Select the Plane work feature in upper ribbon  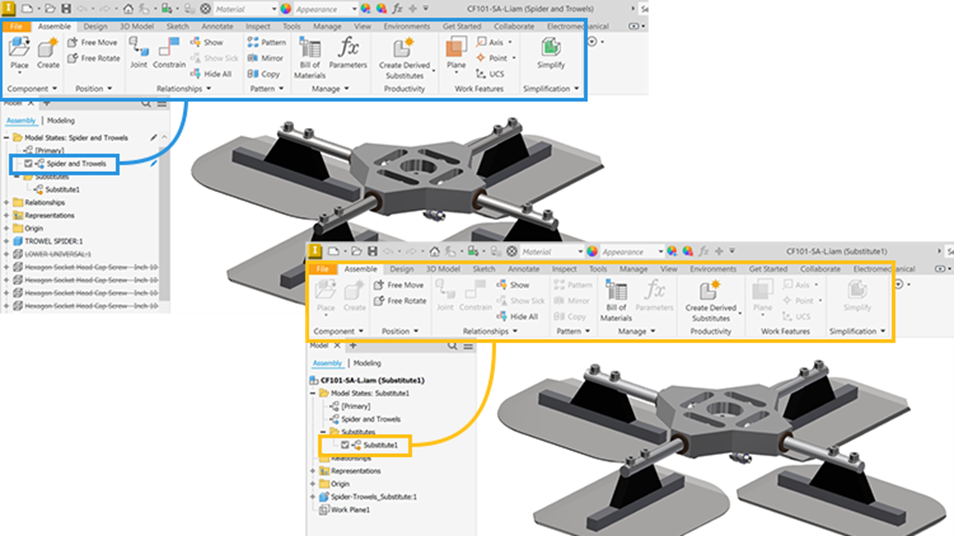(456, 54)
